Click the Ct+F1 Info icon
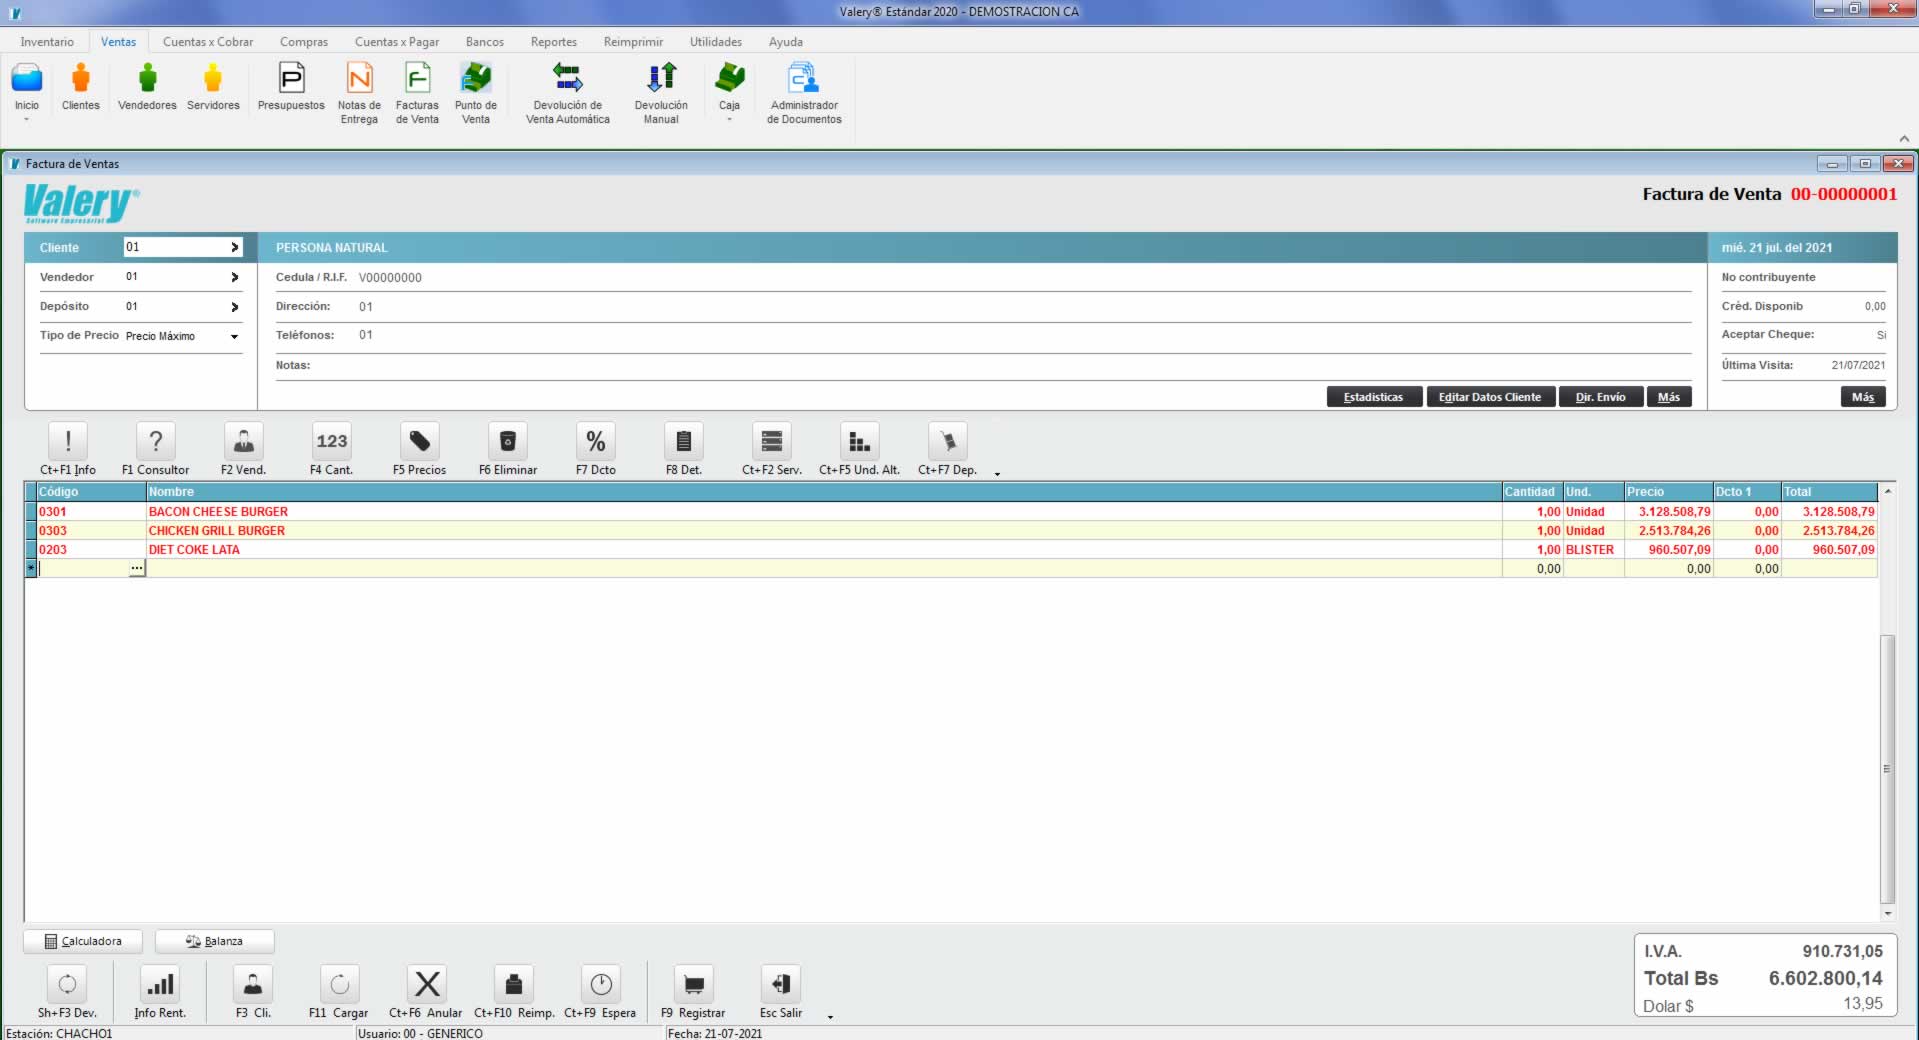Screen dimensions: 1919x1040 click(68, 441)
